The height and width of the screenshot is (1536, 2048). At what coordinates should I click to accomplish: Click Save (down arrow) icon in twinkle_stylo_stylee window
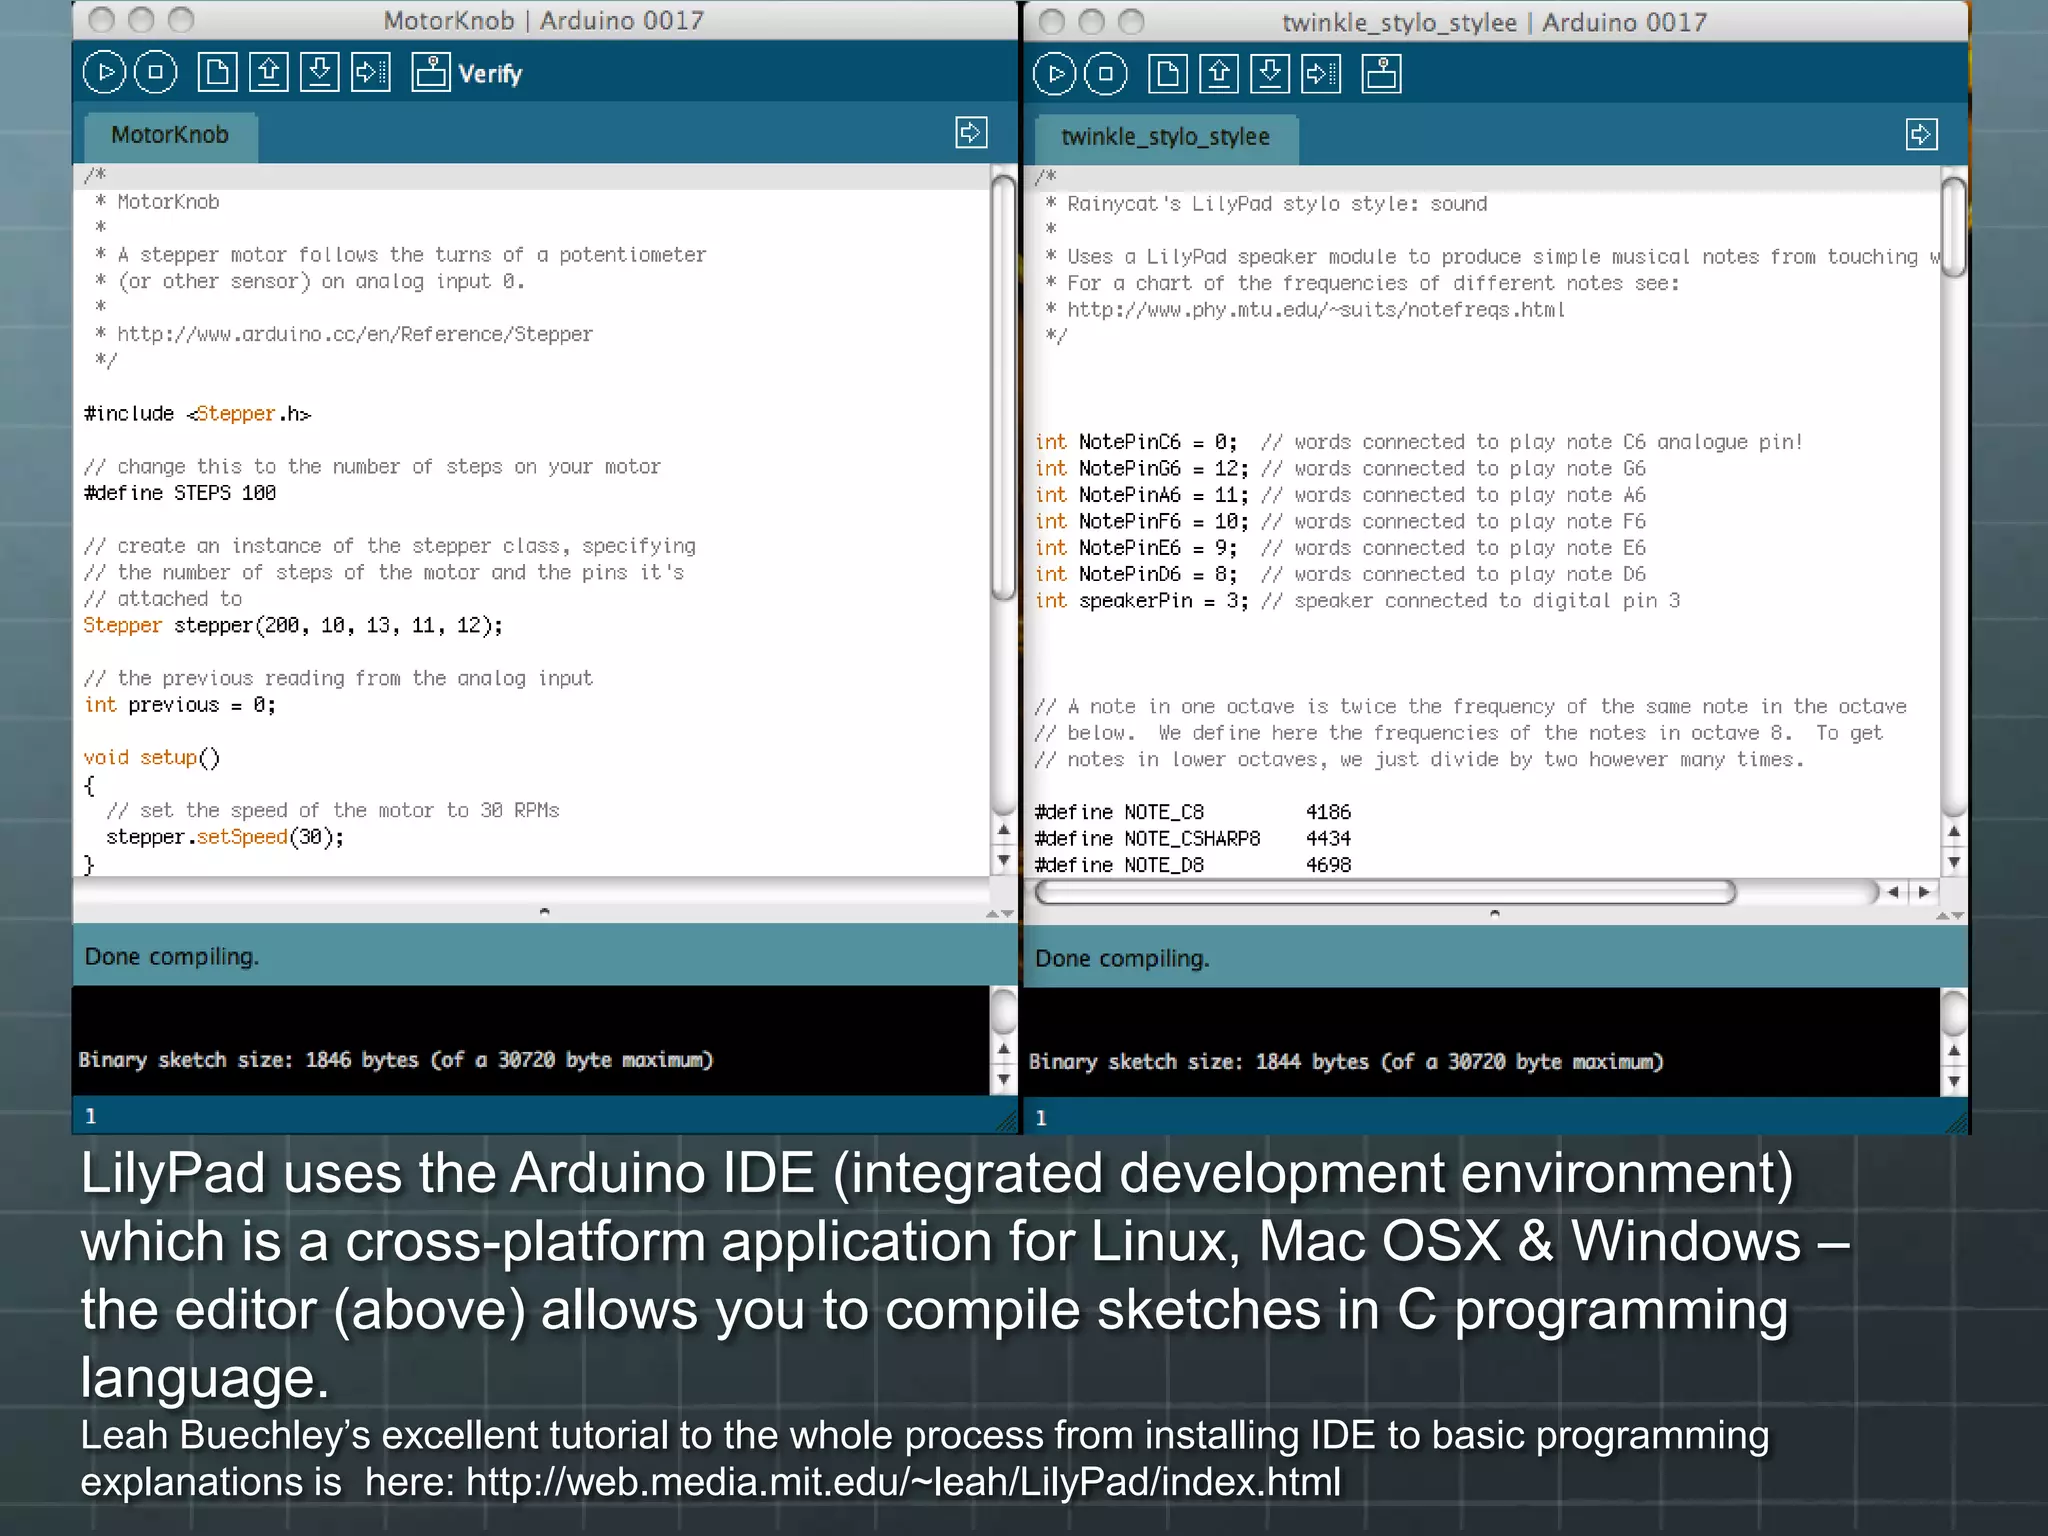tap(1269, 75)
